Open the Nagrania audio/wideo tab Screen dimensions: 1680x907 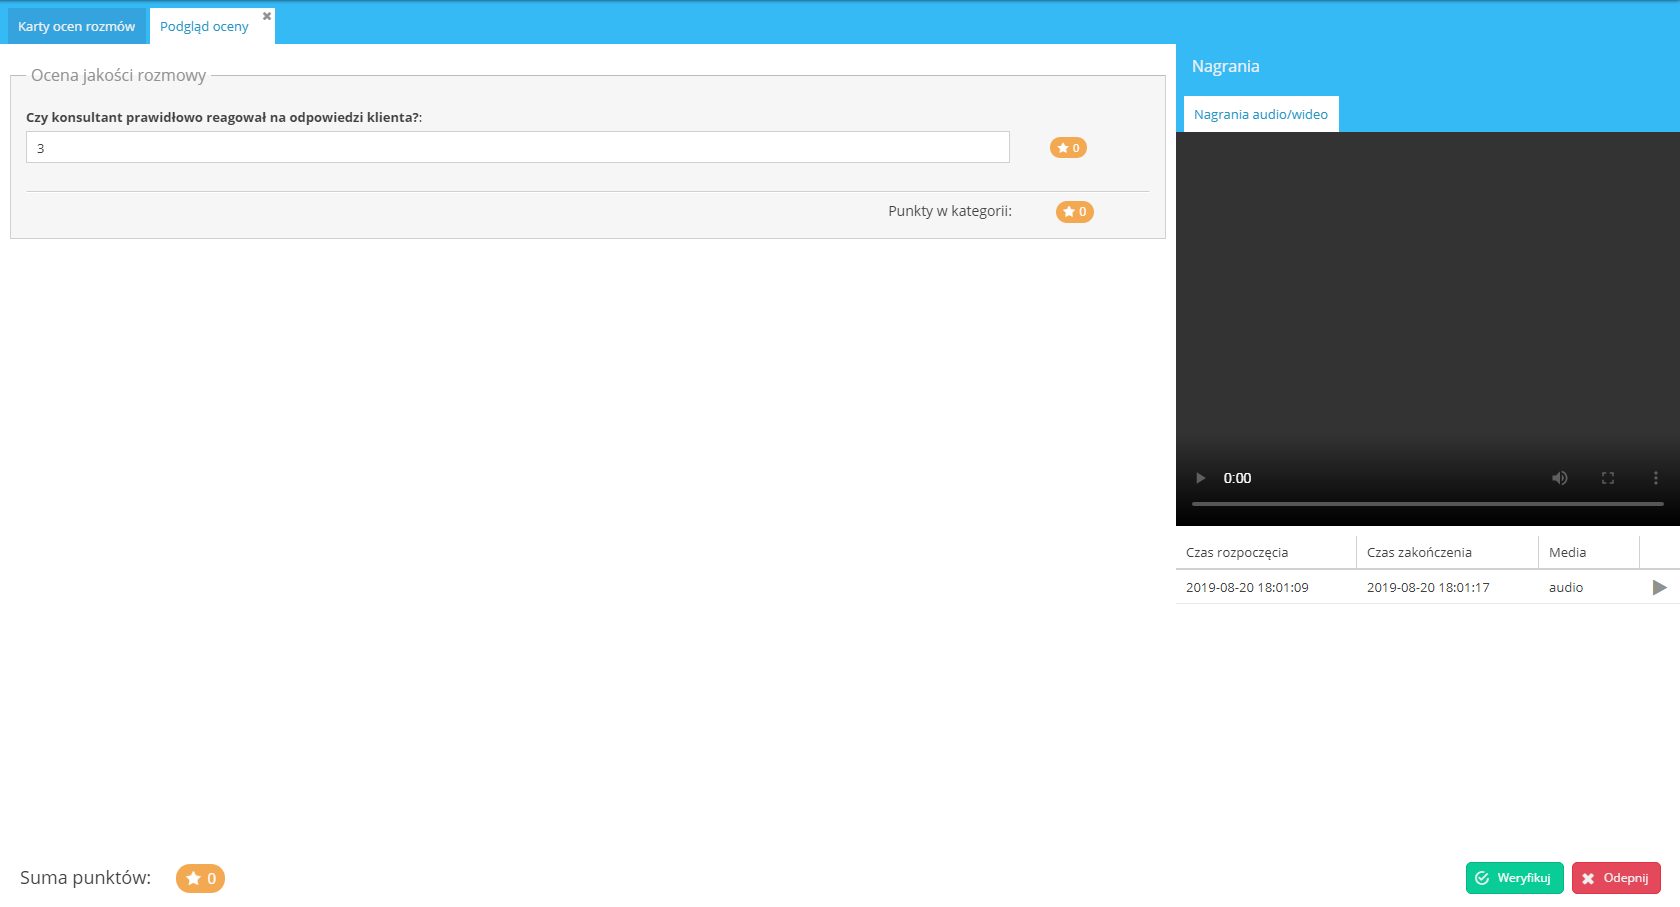1261,114
